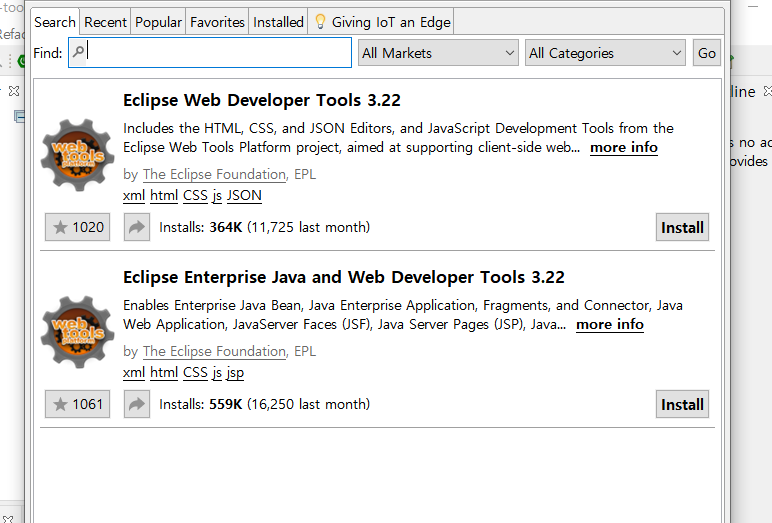The height and width of the screenshot is (523, 772).
Task: Click the share arrow for Web Developer Tools
Action: (x=137, y=227)
